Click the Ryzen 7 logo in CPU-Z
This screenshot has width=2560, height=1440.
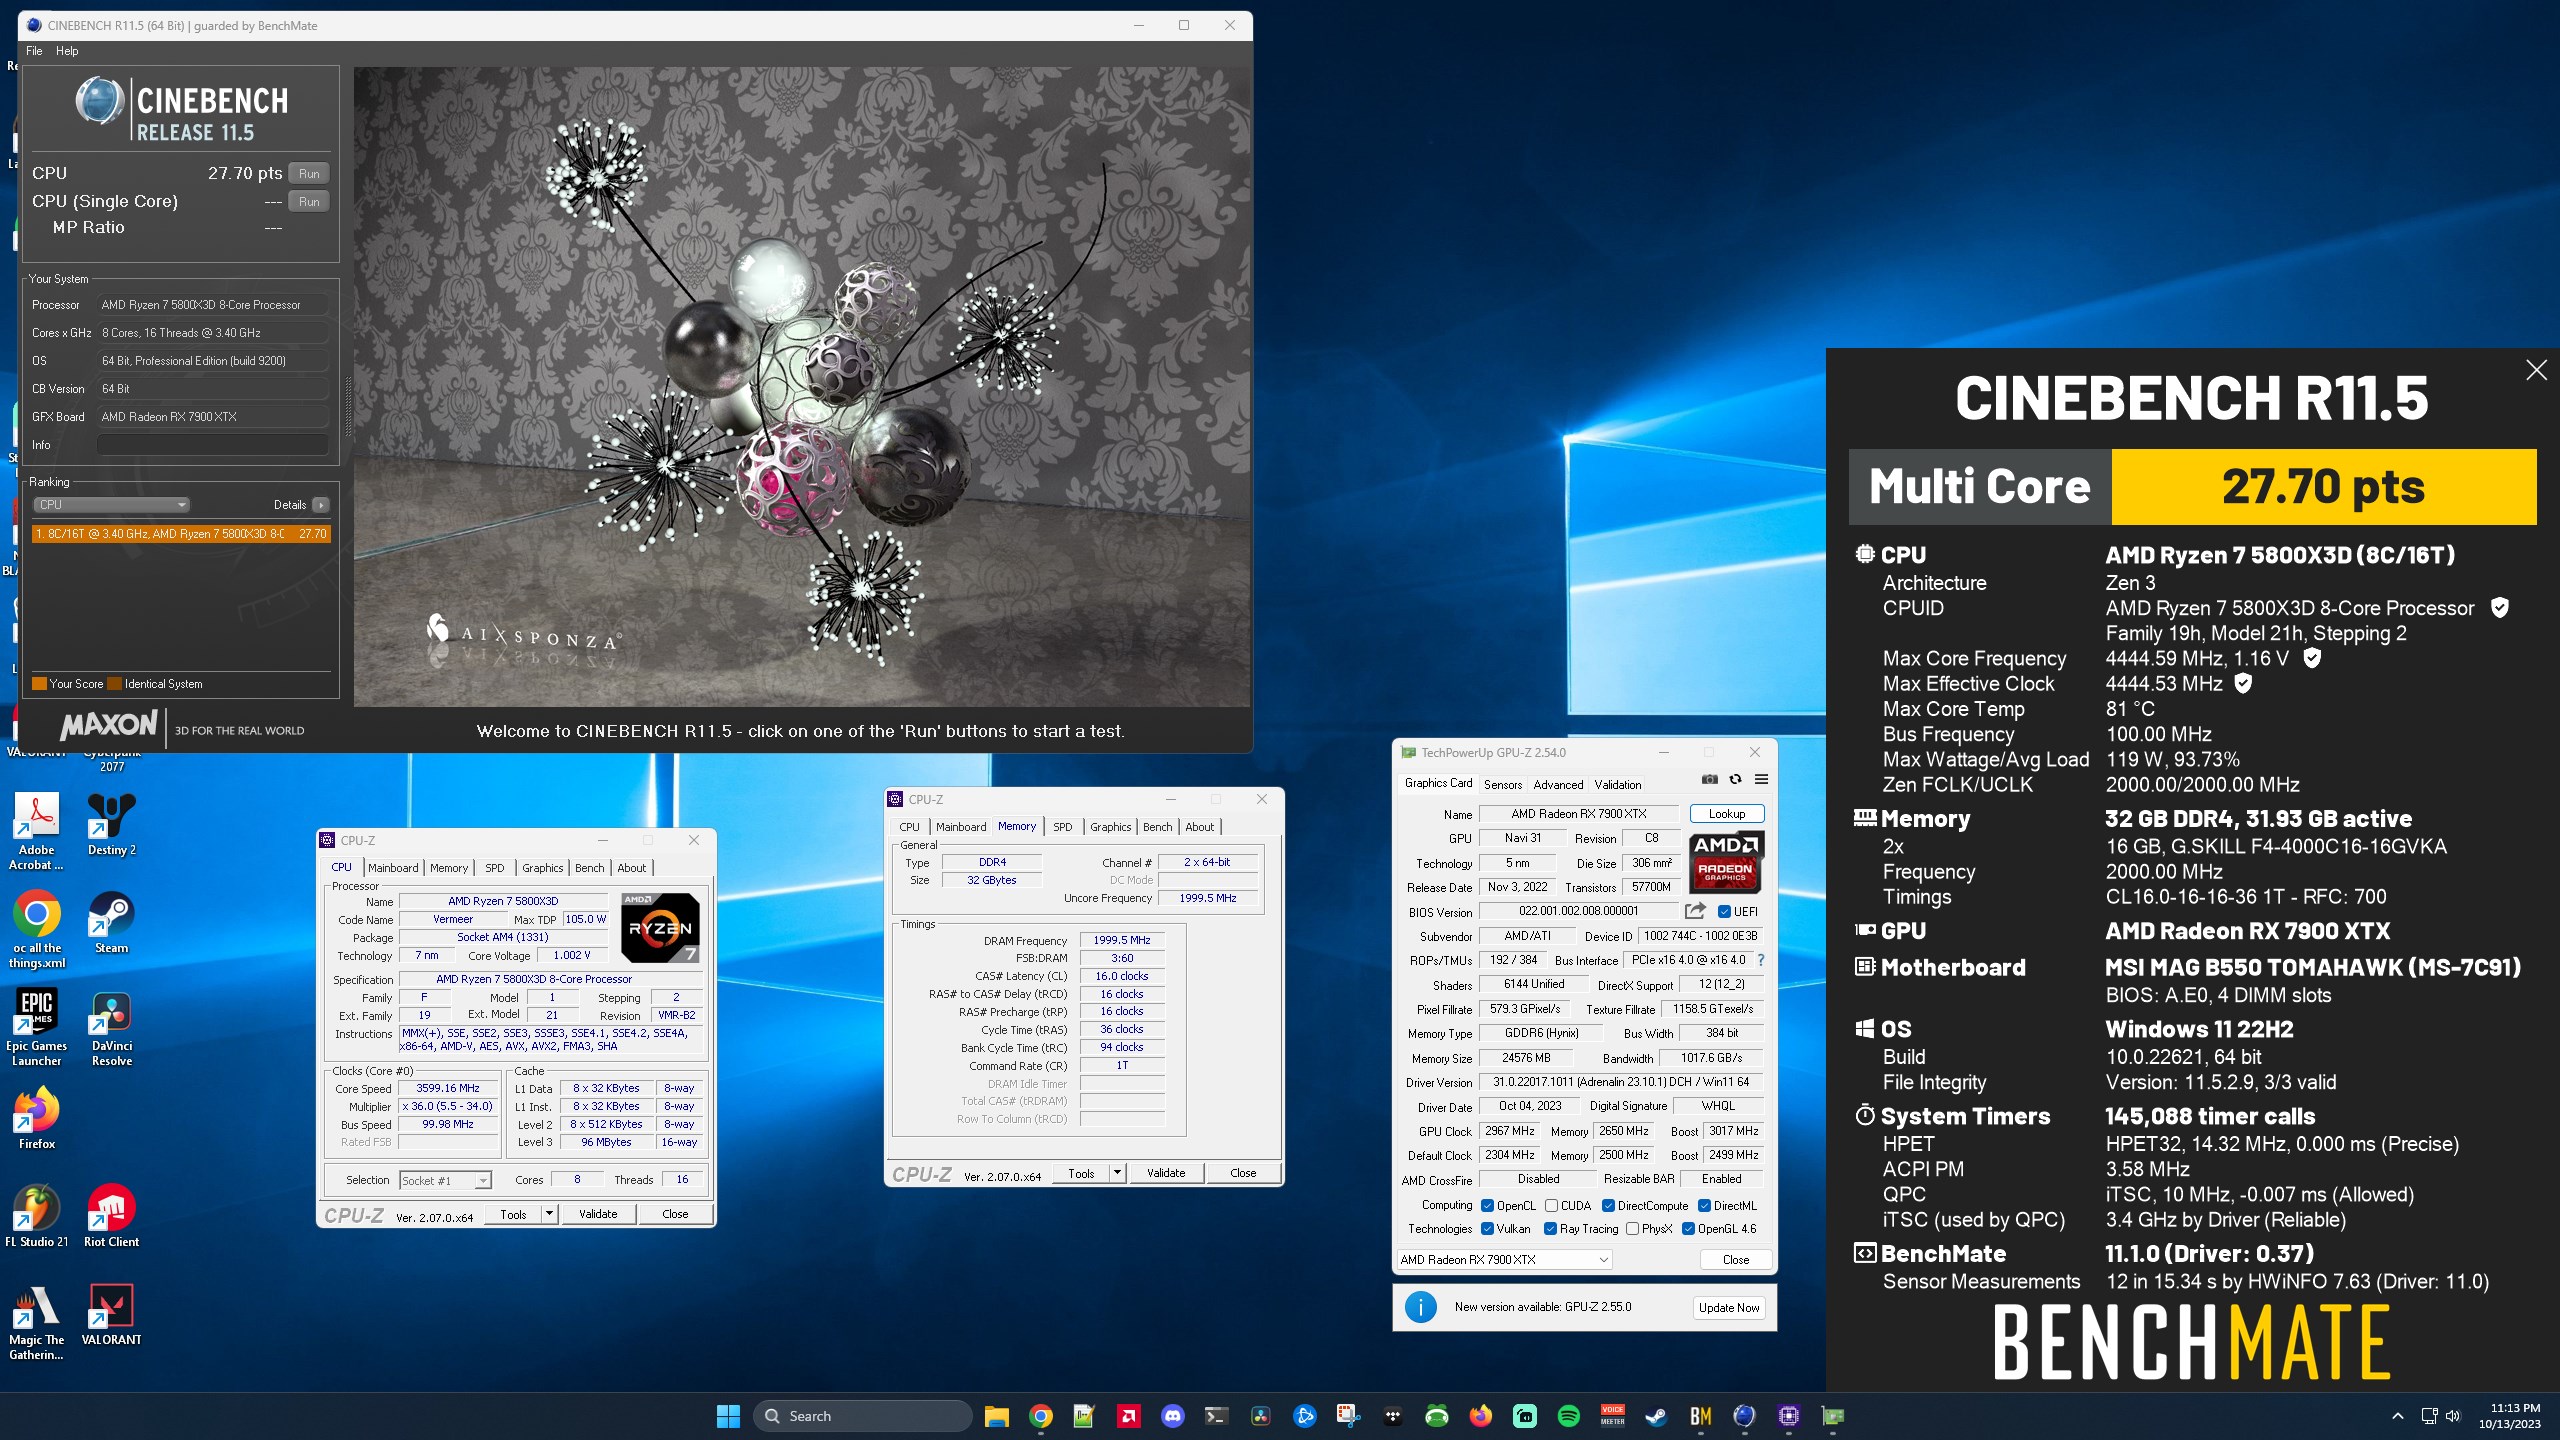(x=660, y=927)
